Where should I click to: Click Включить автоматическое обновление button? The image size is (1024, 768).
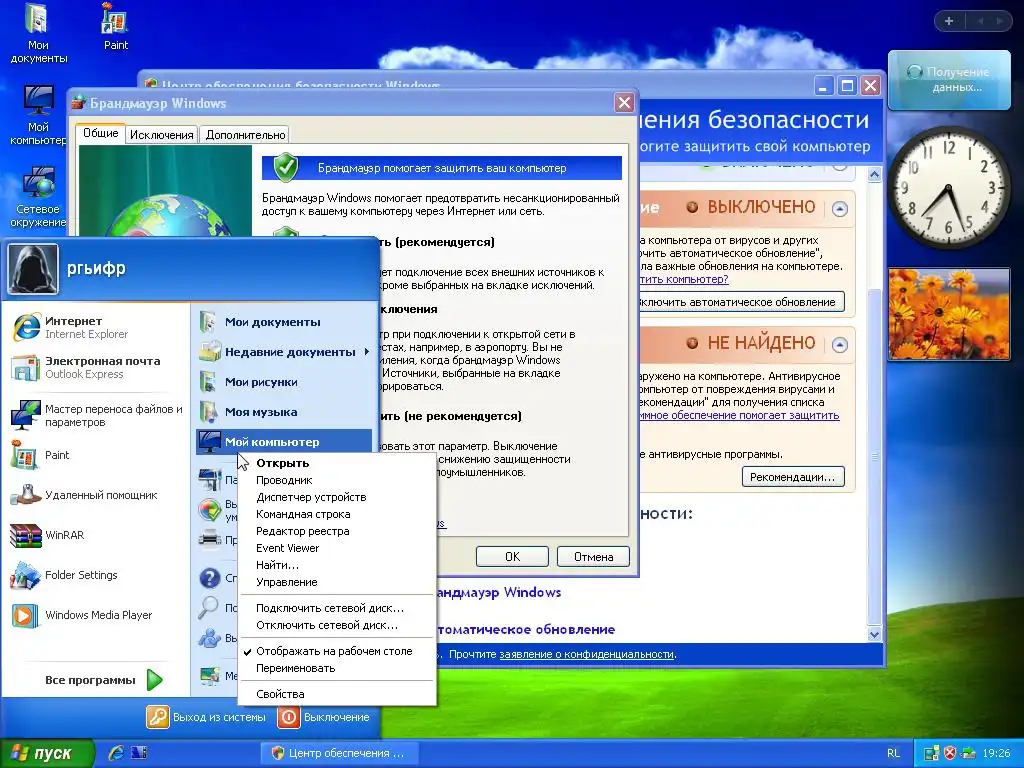[x=741, y=302]
